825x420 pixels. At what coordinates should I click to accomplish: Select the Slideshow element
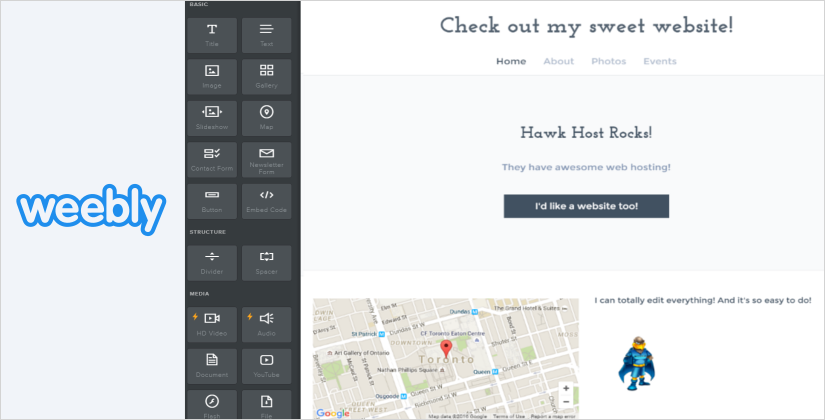(212, 118)
